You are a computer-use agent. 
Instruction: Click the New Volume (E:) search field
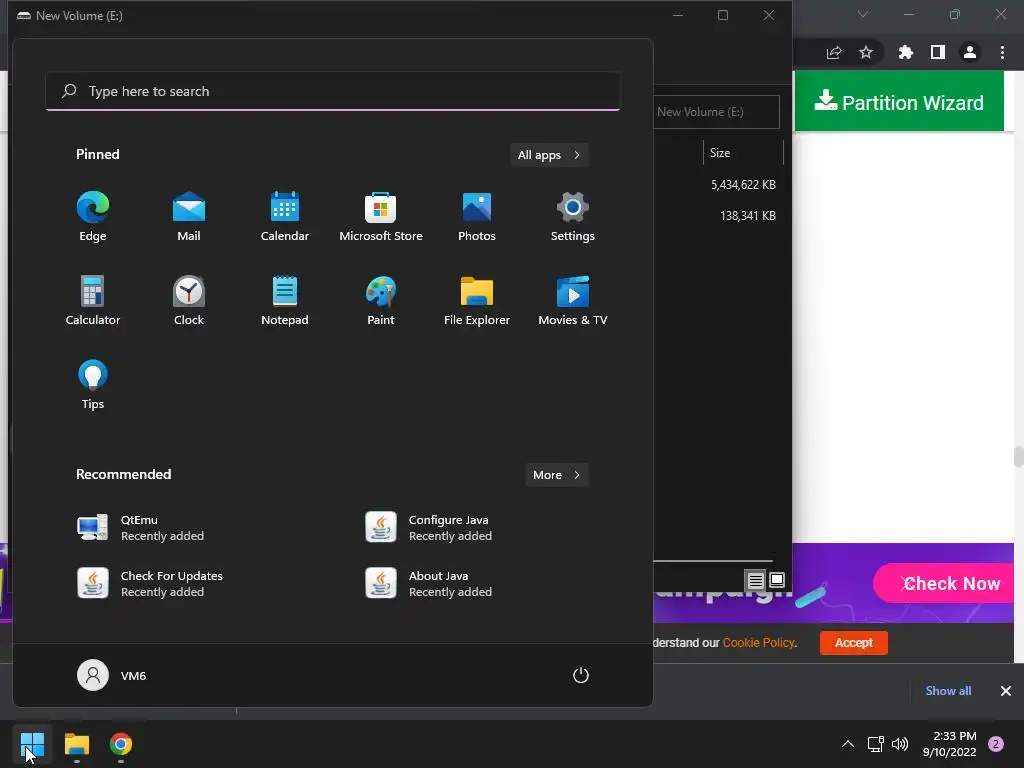(x=716, y=112)
